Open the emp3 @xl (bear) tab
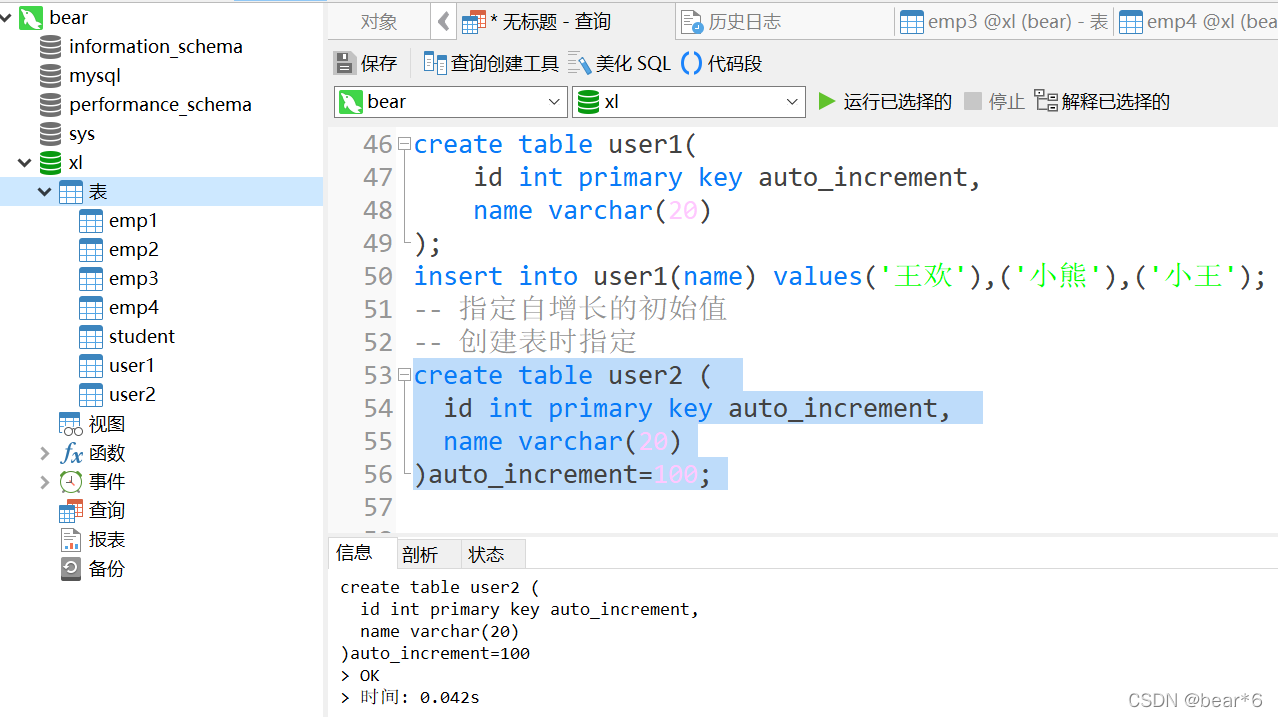 click(x=1004, y=21)
